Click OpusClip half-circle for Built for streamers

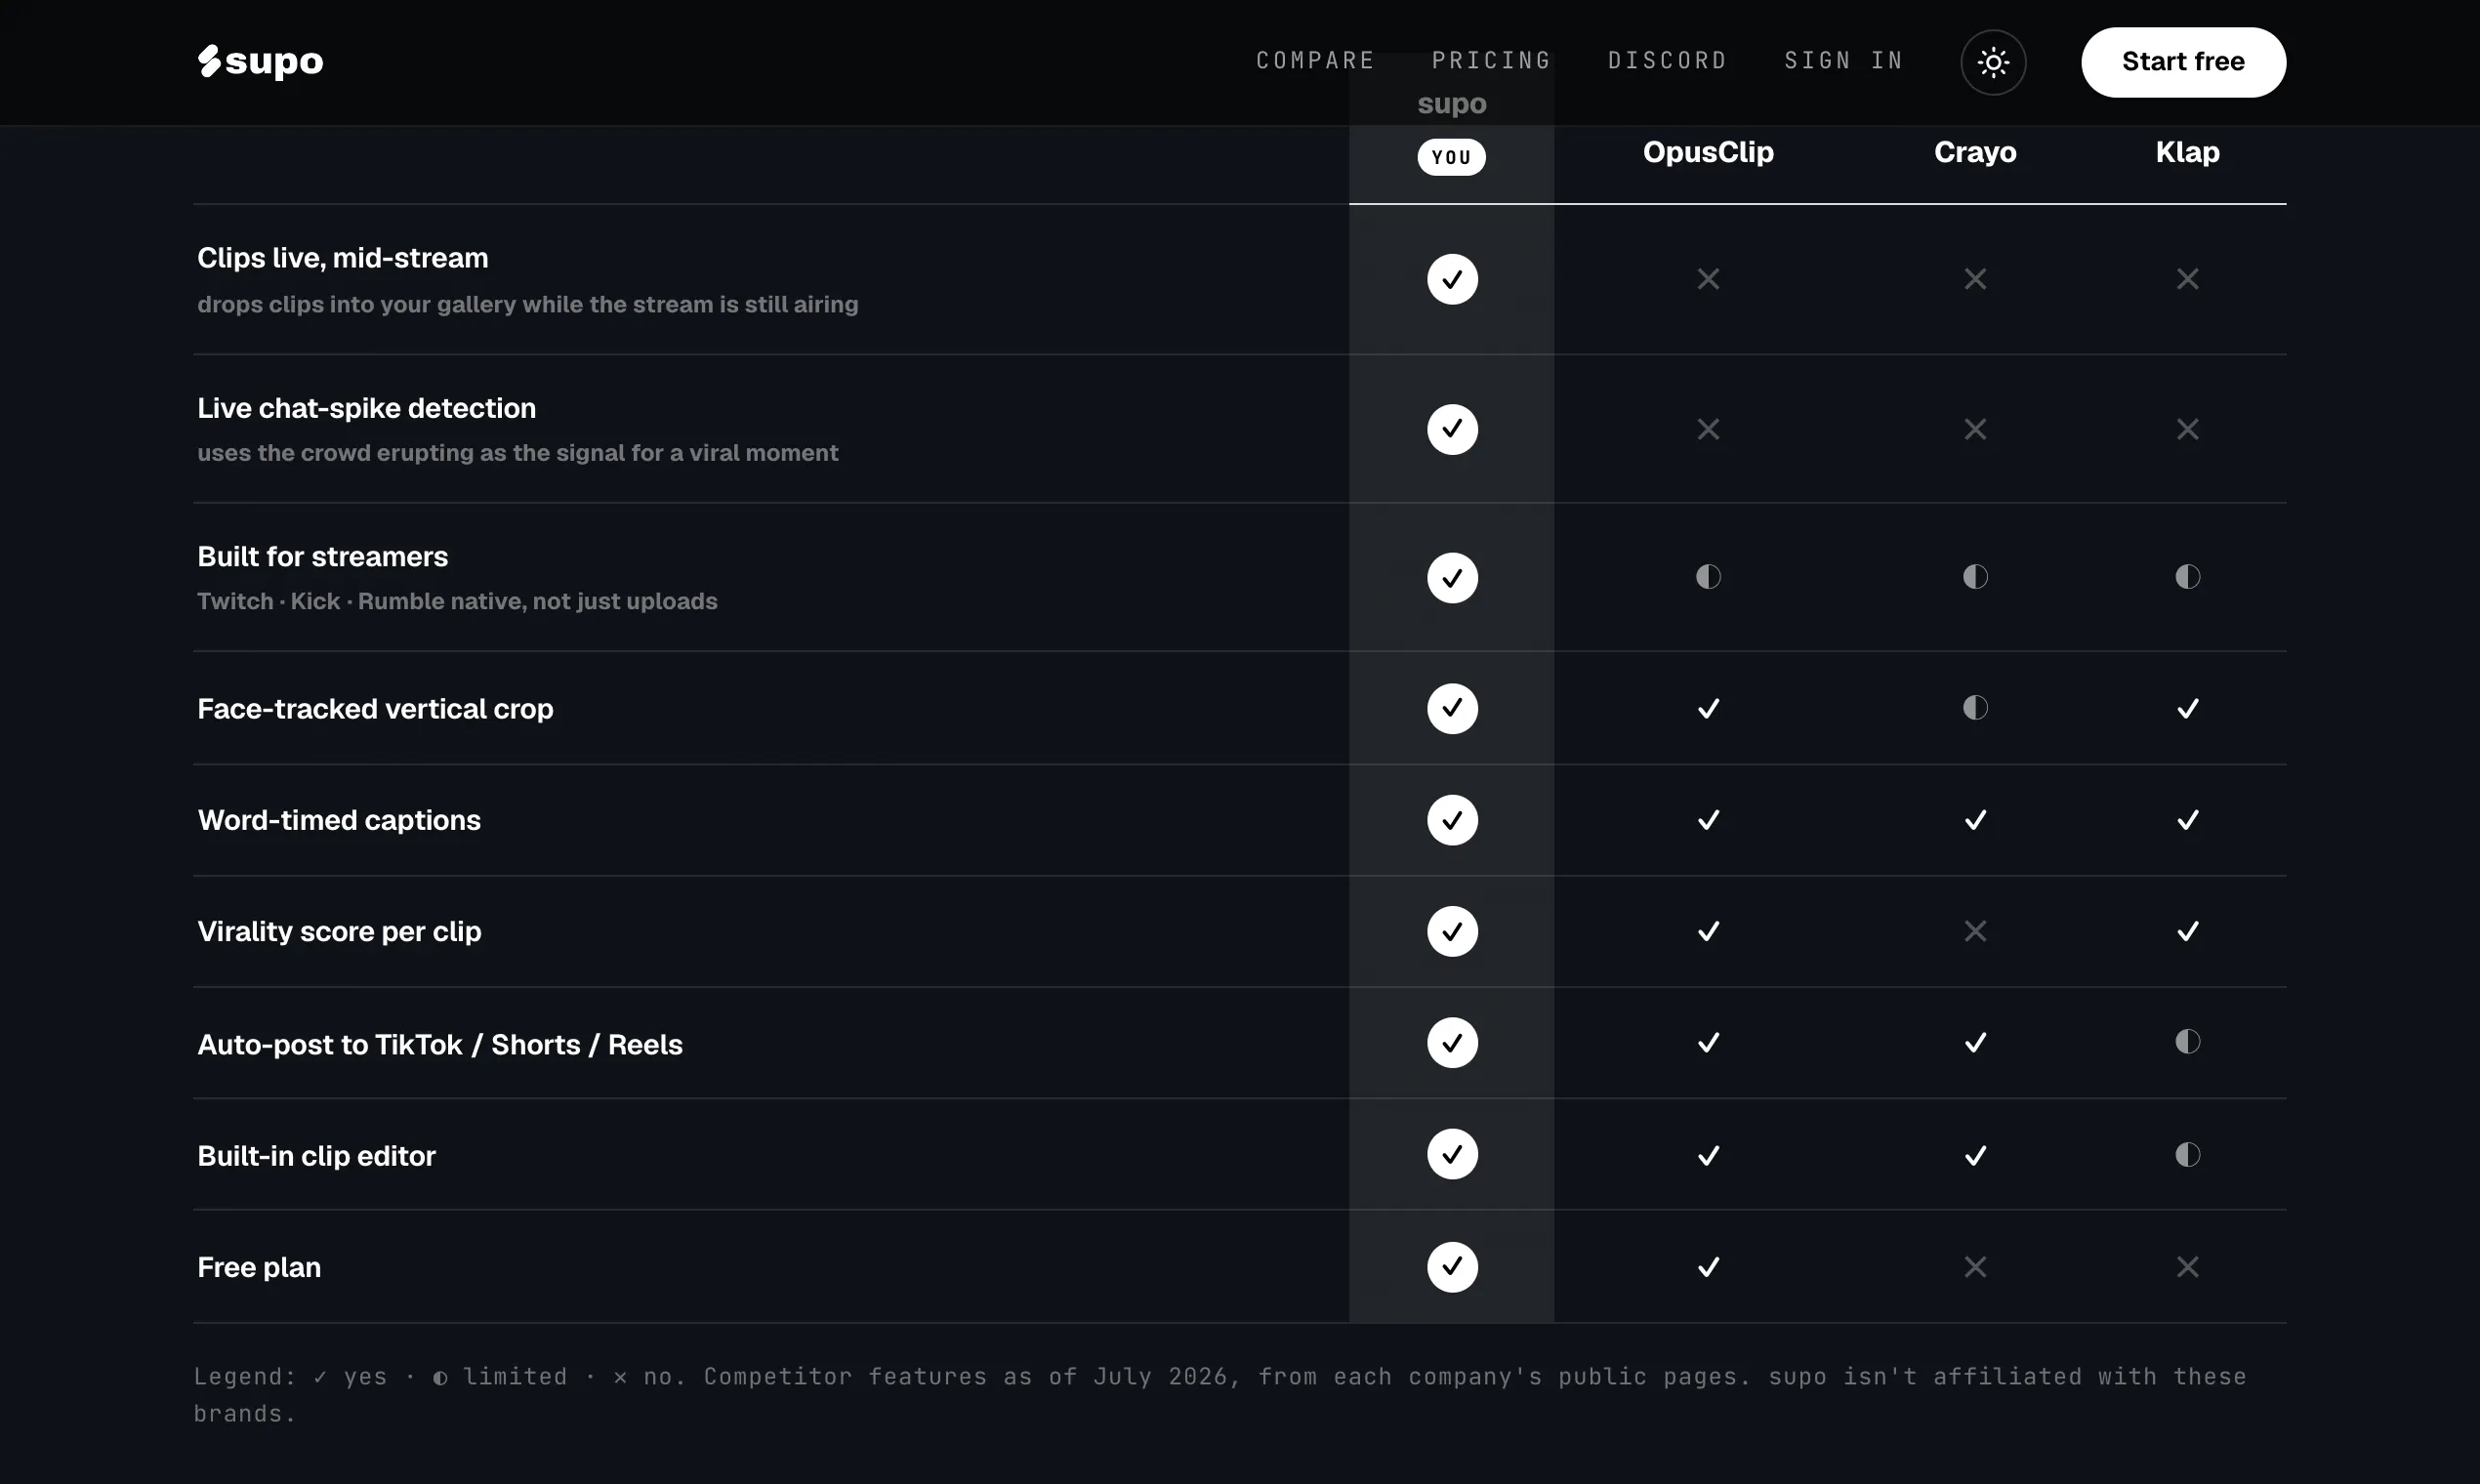point(1708,576)
